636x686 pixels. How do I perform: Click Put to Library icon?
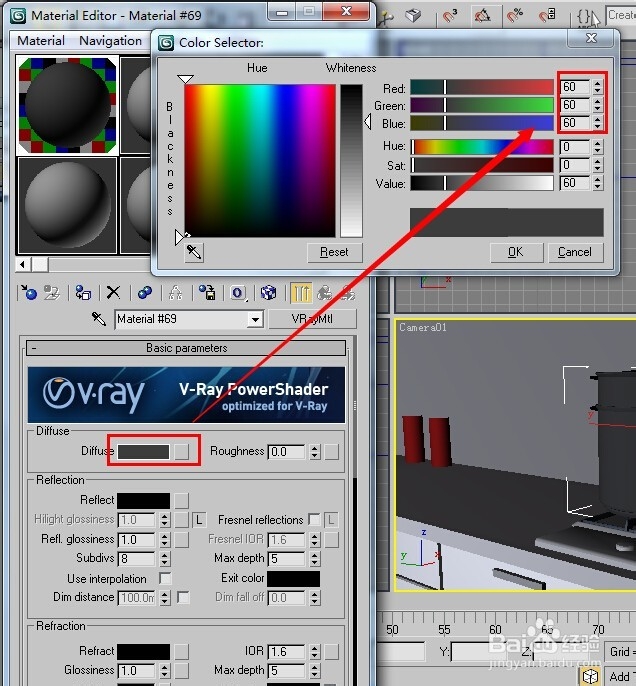[x=207, y=293]
